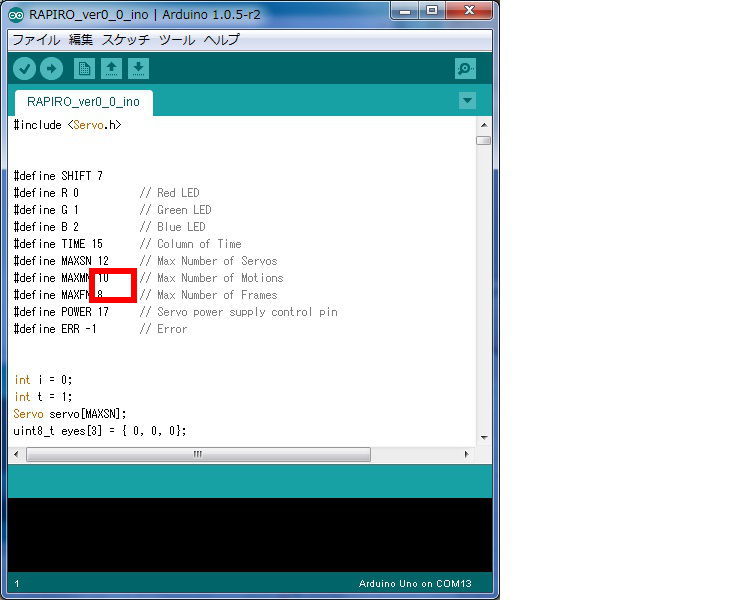Create a new sketch with New icon
This screenshot has width=740, height=600.
pos(84,69)
